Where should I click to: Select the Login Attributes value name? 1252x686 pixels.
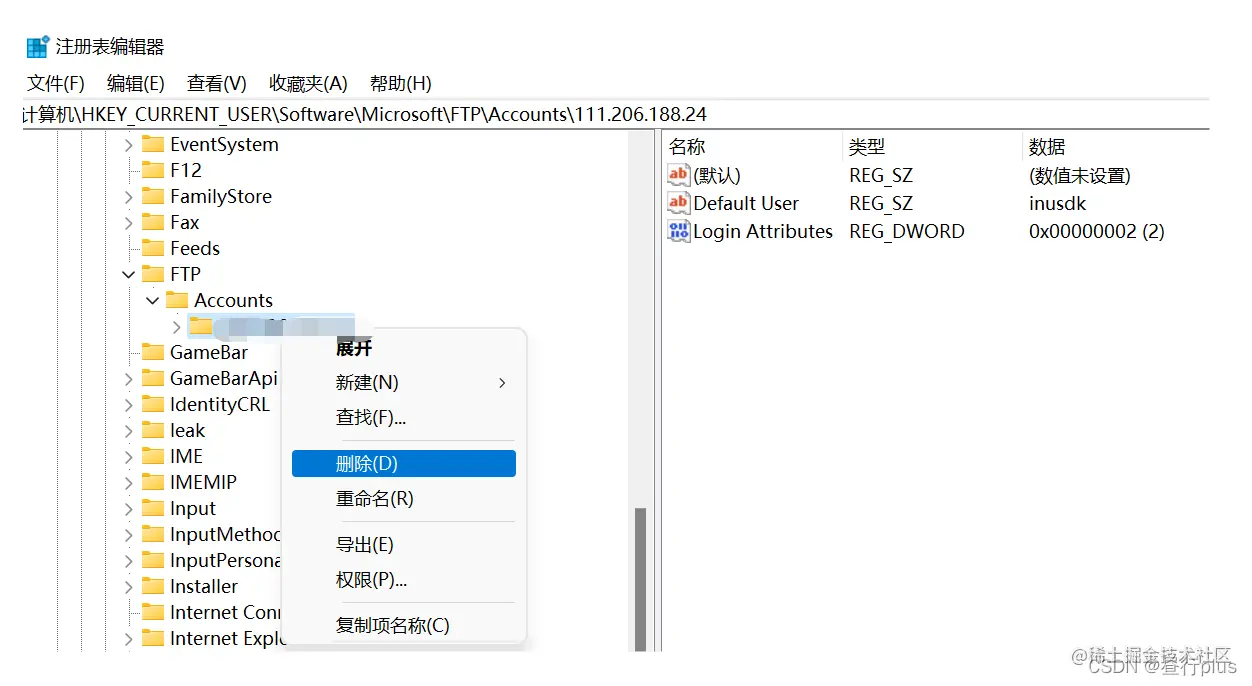[763, 231]
